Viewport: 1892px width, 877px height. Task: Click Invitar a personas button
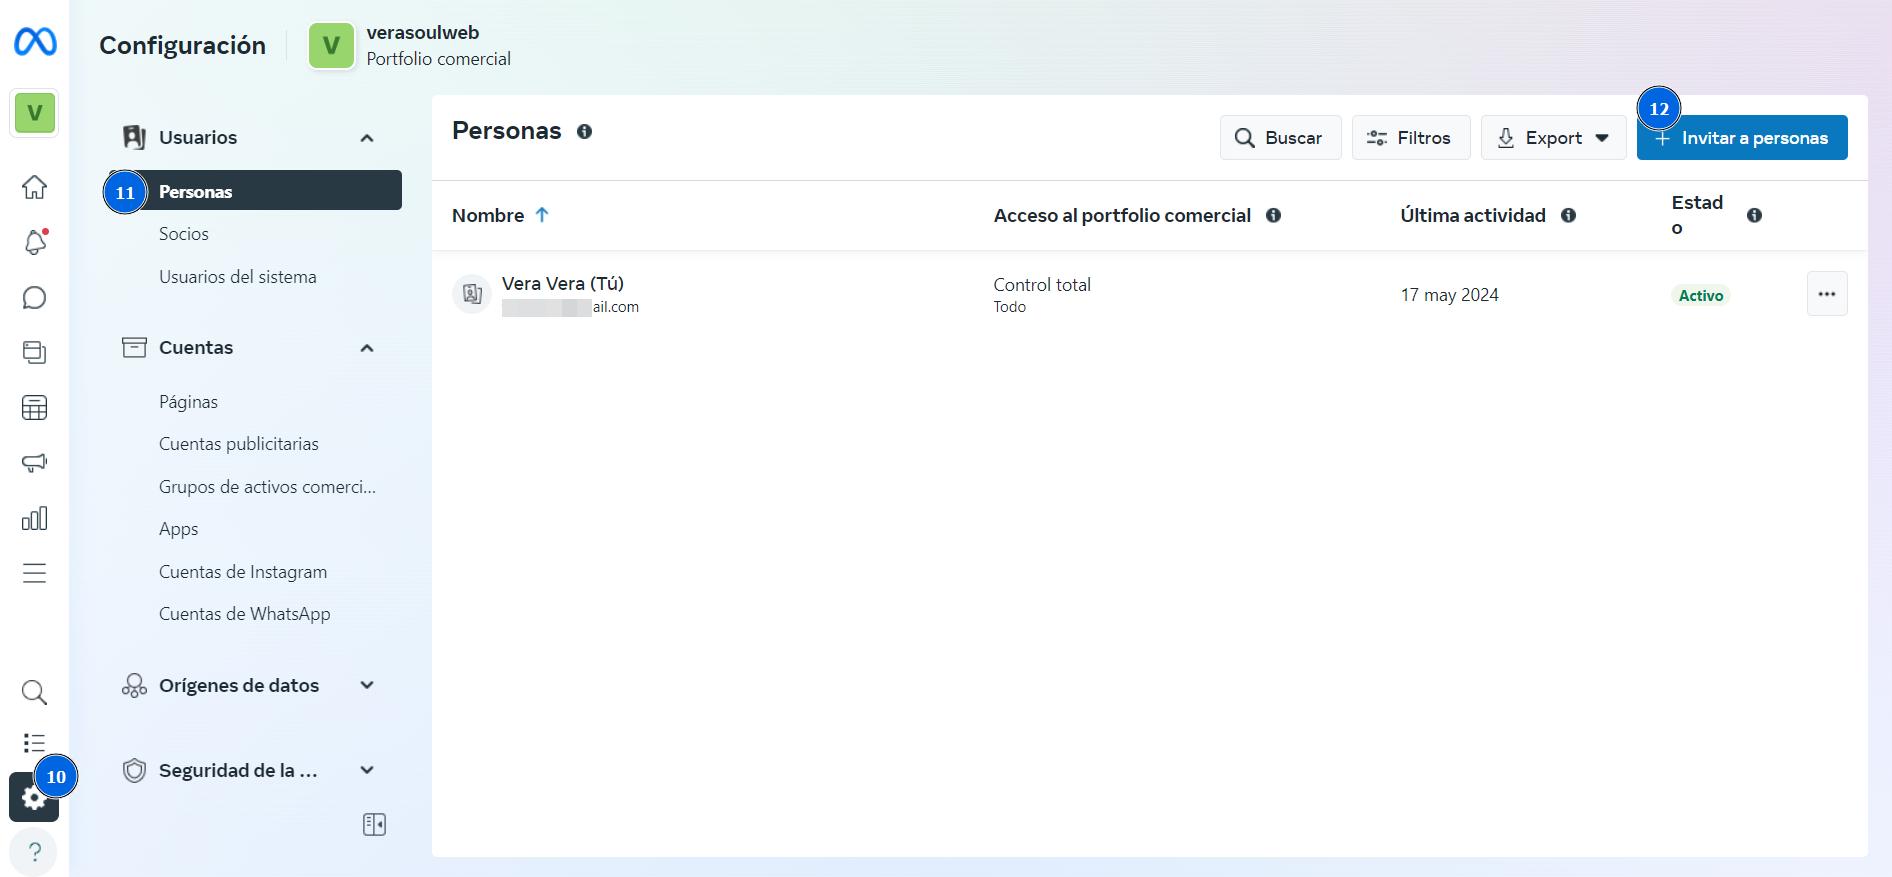point(1742,138)
